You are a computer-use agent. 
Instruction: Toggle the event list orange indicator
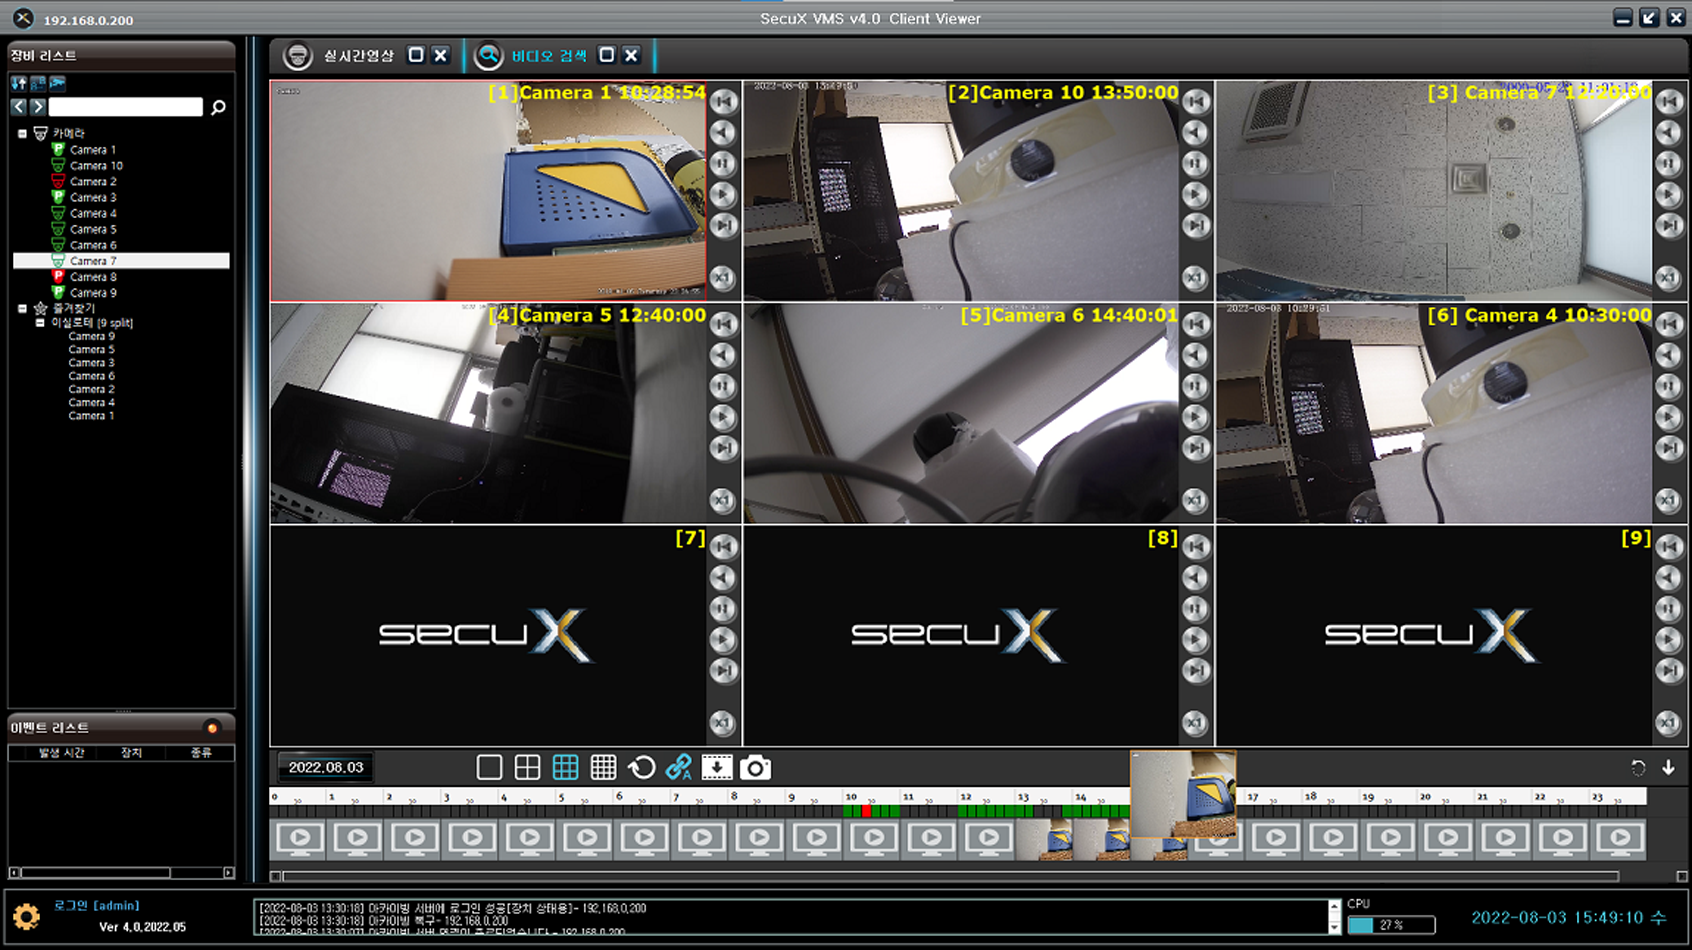(x=212, y=728)
